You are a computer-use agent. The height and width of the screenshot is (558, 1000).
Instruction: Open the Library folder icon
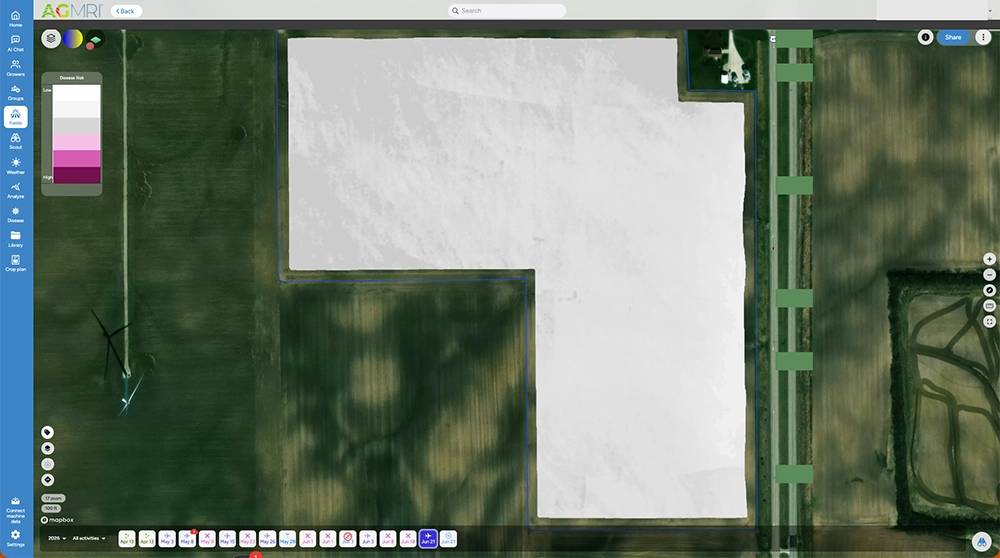click(15, 239)
